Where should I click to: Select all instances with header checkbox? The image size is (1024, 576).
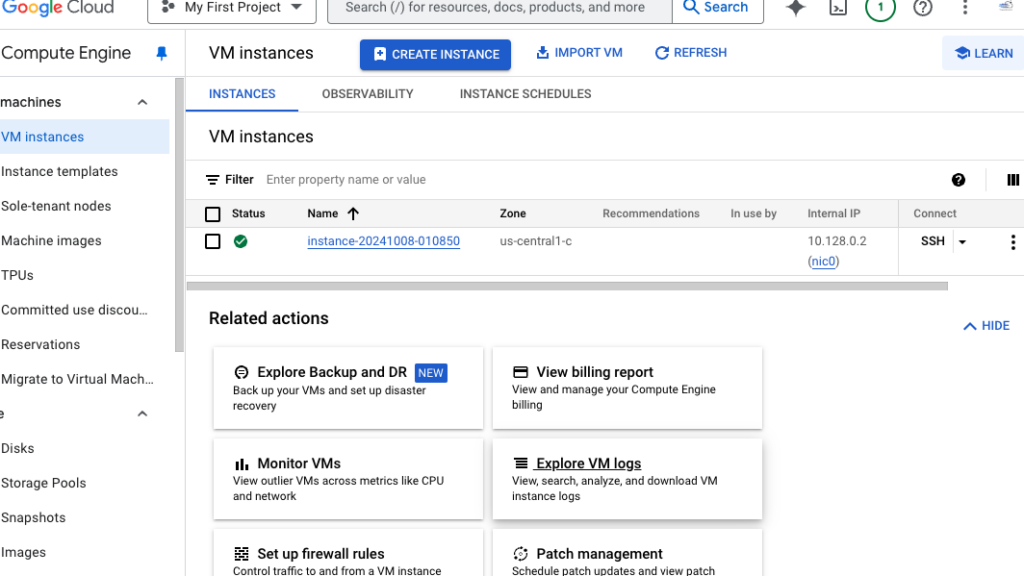(x=212, y=214)
